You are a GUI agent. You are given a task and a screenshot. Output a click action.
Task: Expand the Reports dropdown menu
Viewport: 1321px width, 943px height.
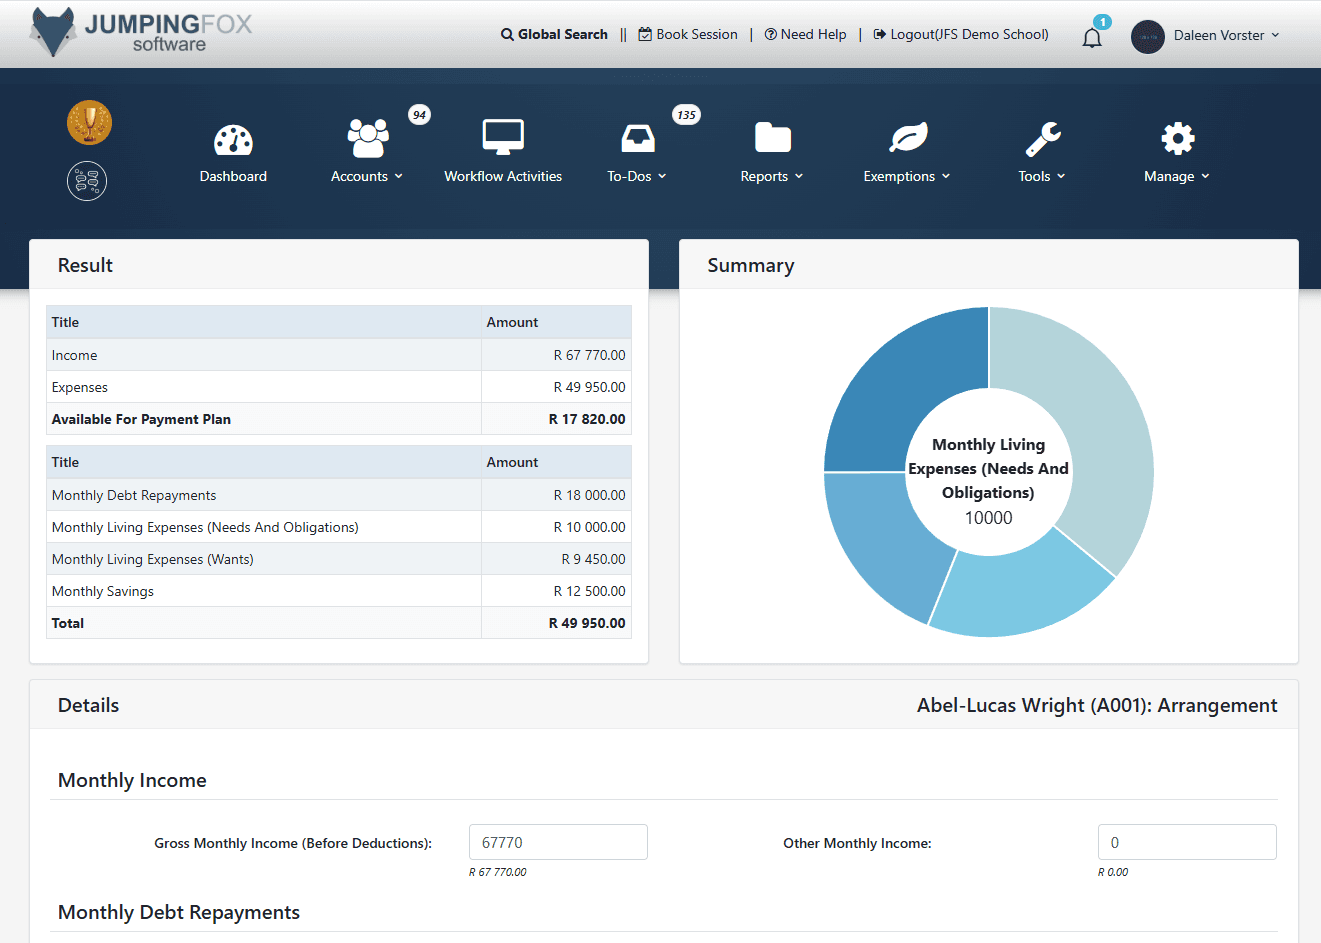tap(772, 176)
